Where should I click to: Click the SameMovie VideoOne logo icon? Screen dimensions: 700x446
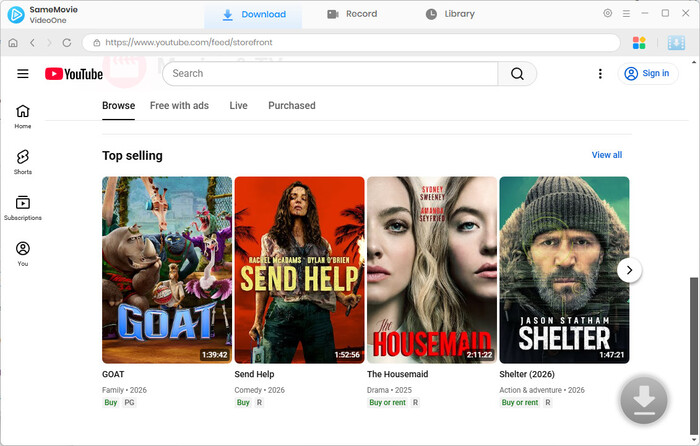pyautogui.click(x=16, y=15)
